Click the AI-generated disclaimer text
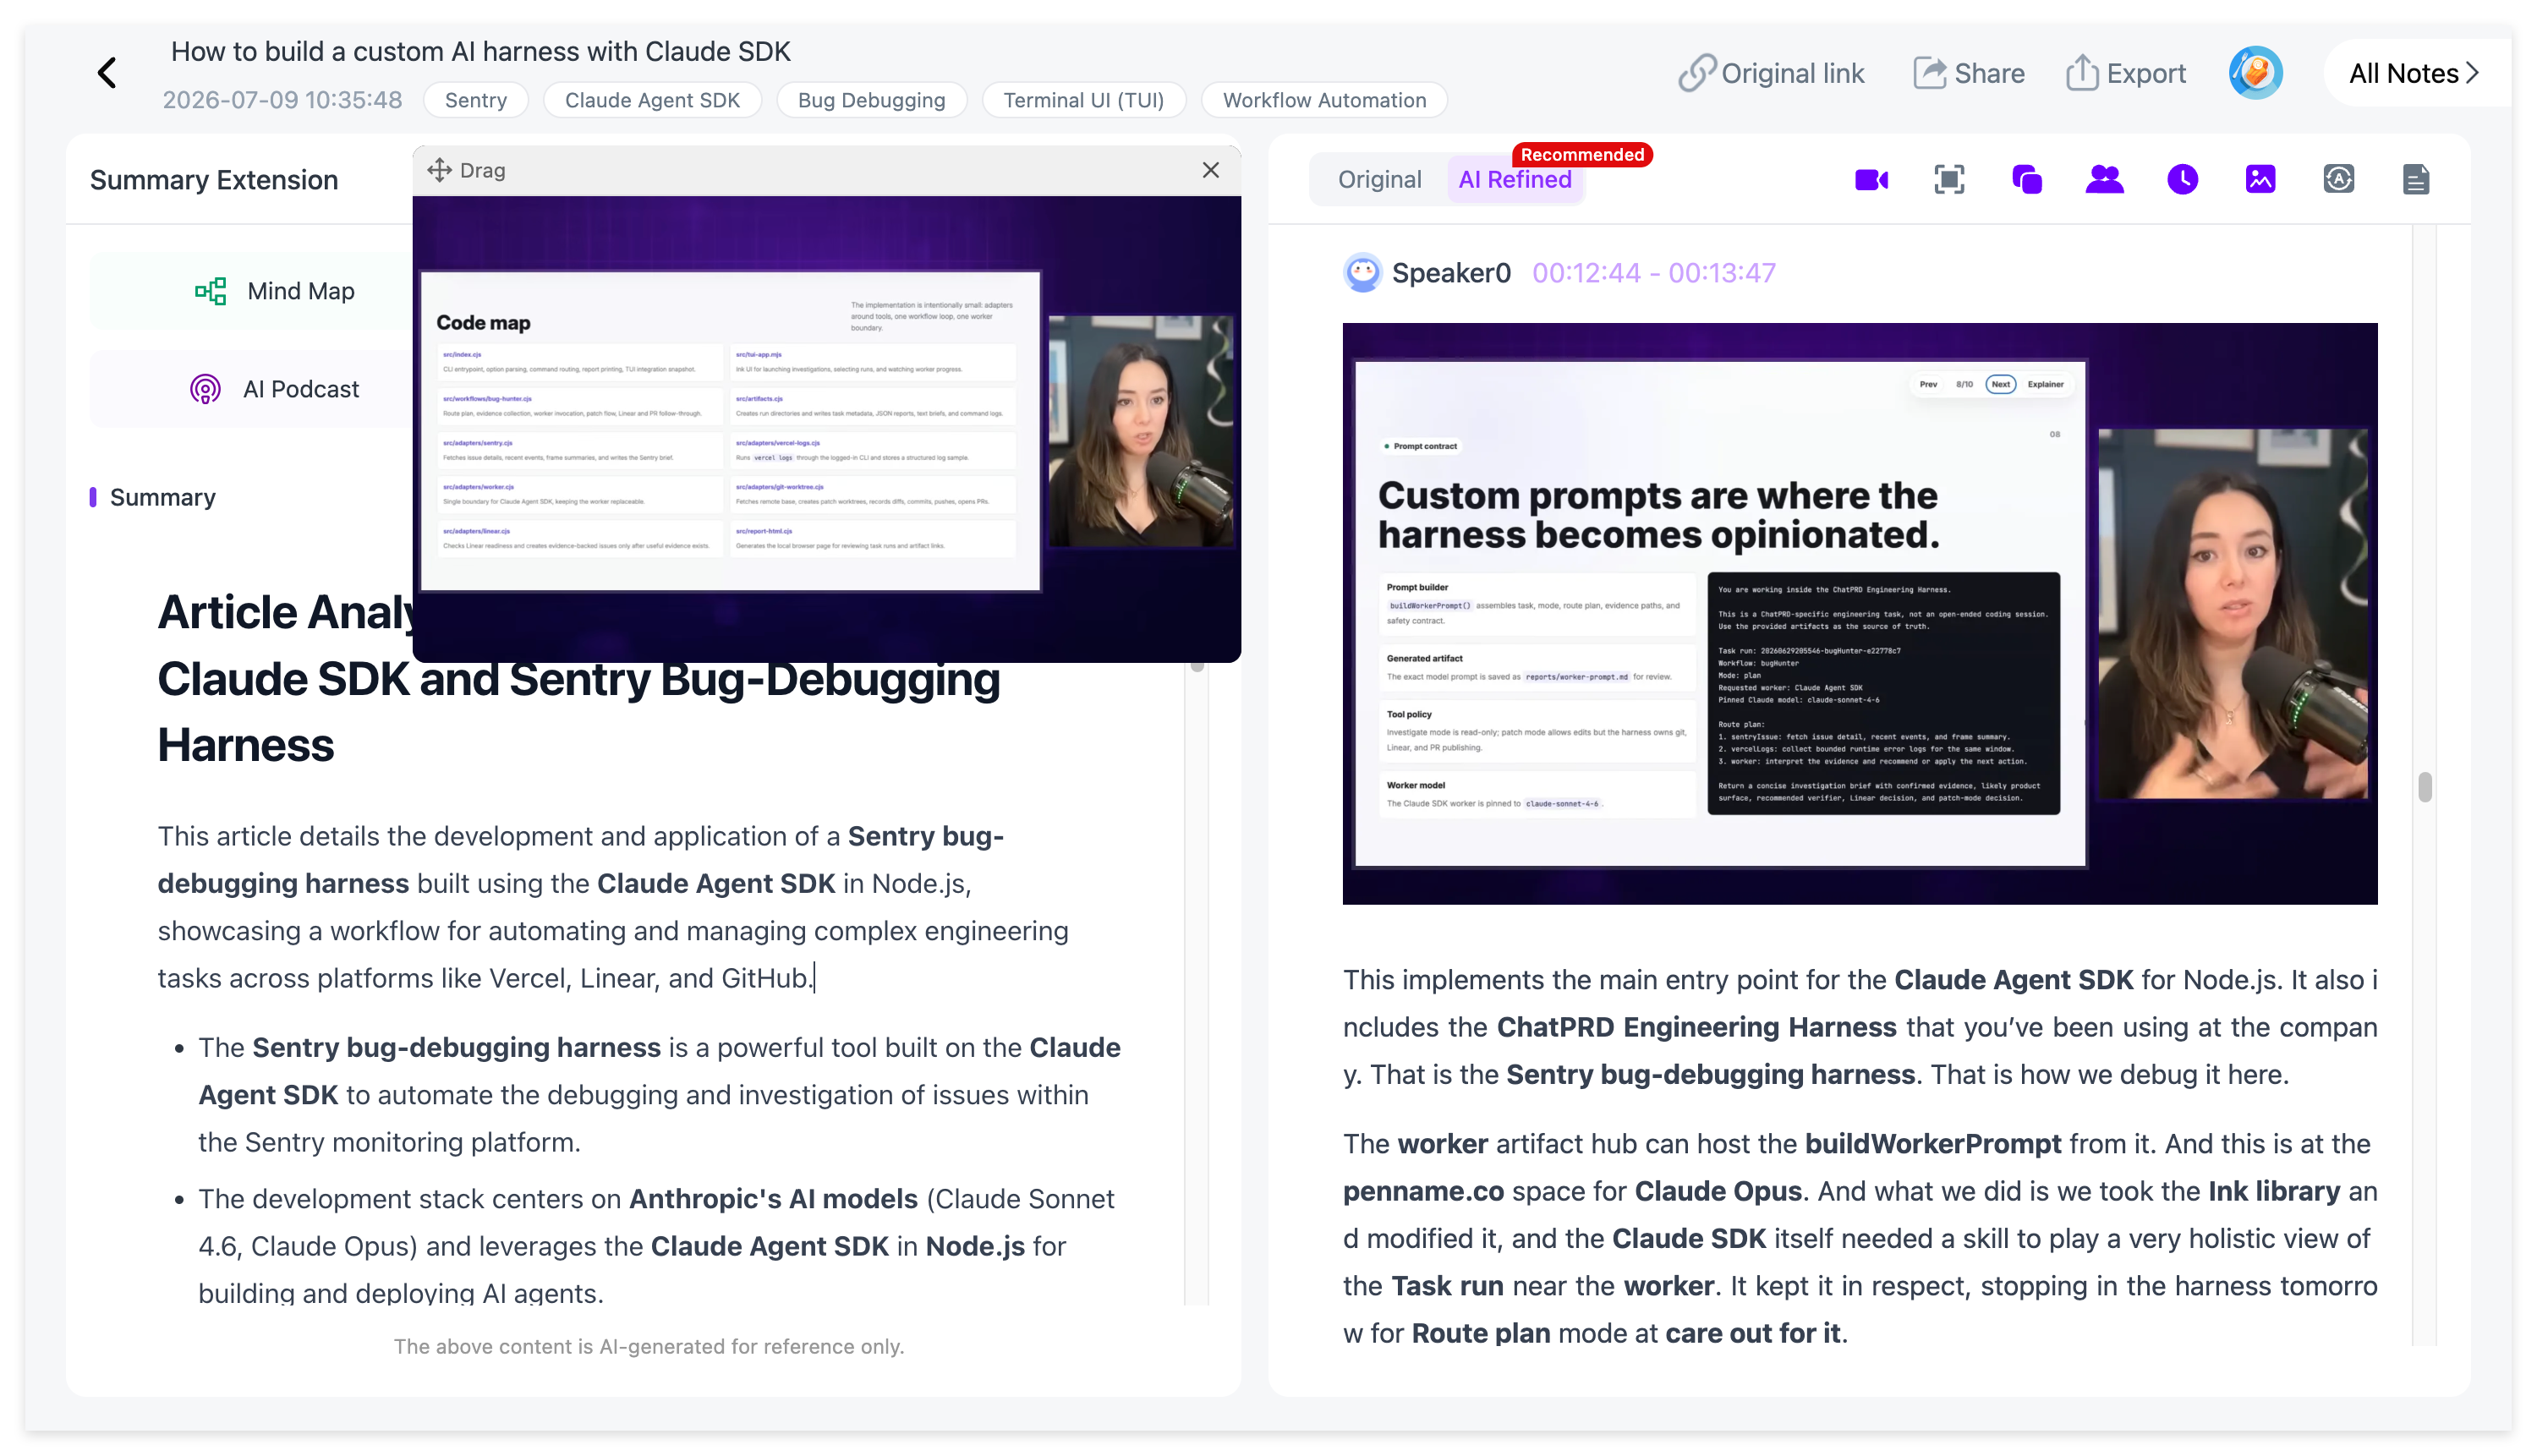The image size is (2537, 1456). (x=648, y=1346)
